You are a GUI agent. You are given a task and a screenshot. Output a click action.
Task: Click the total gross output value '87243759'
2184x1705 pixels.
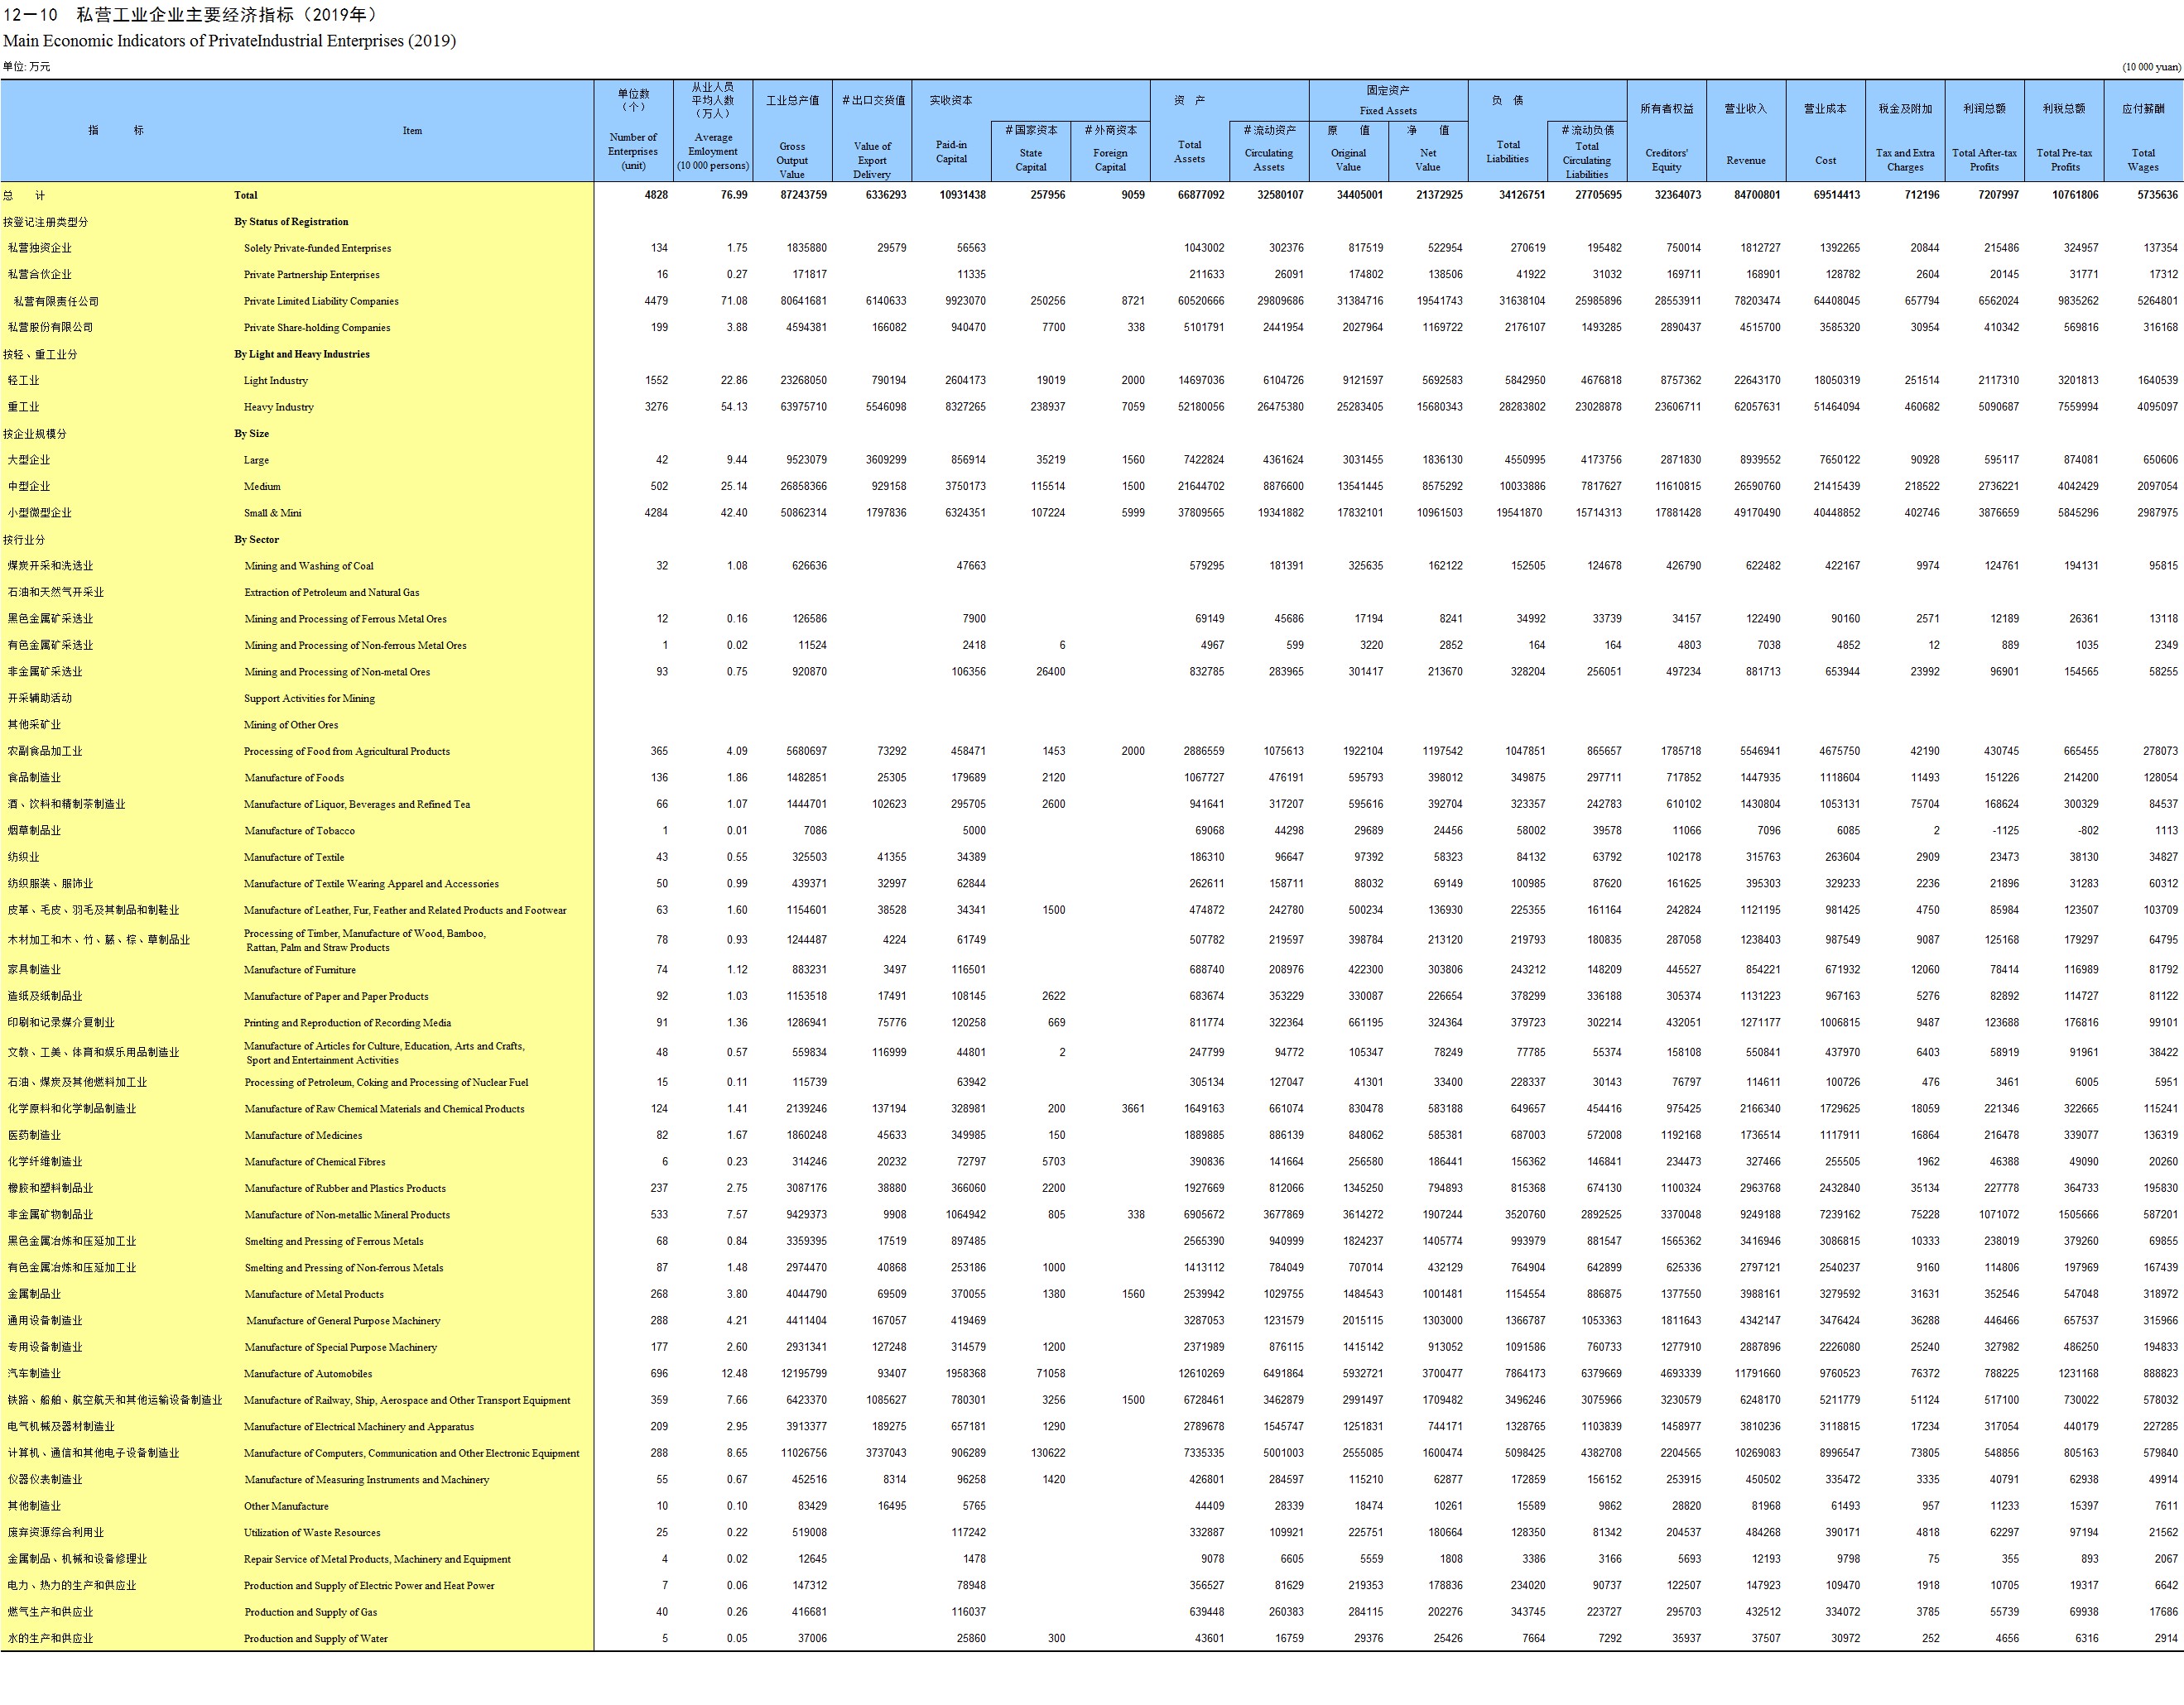click(x=804, y=195)
